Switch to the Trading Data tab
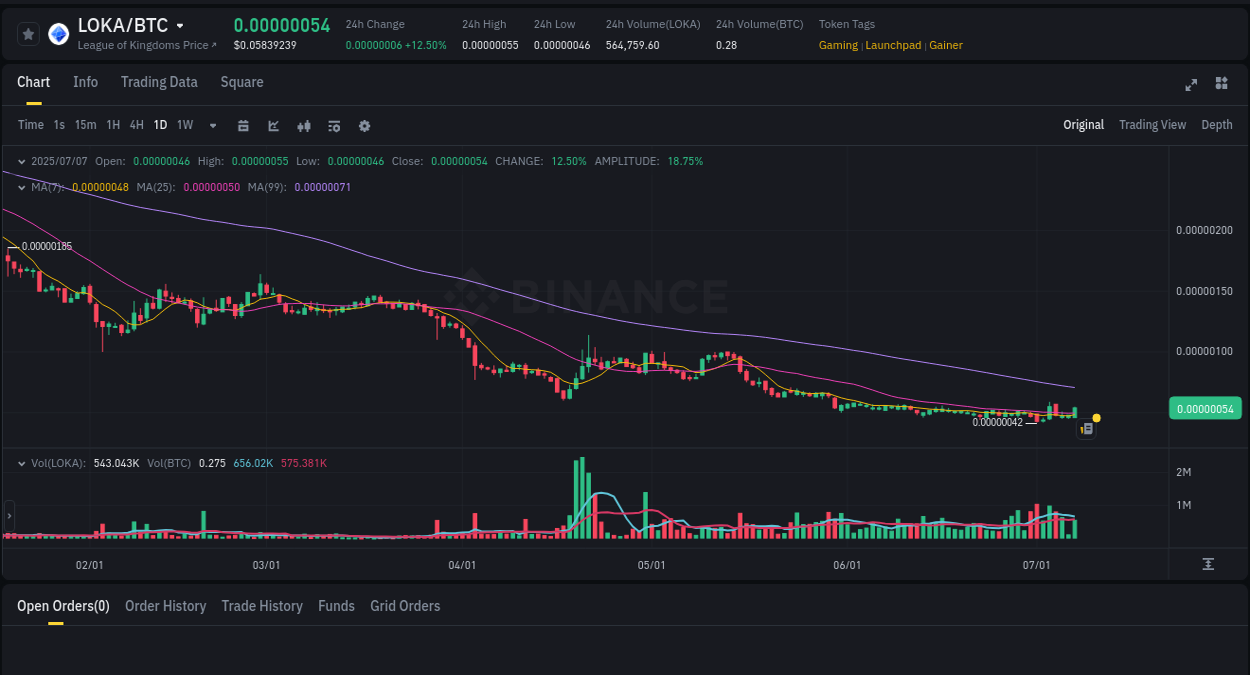The height and width of the screenshot is (675, 1250). click(x=158, y=82)
